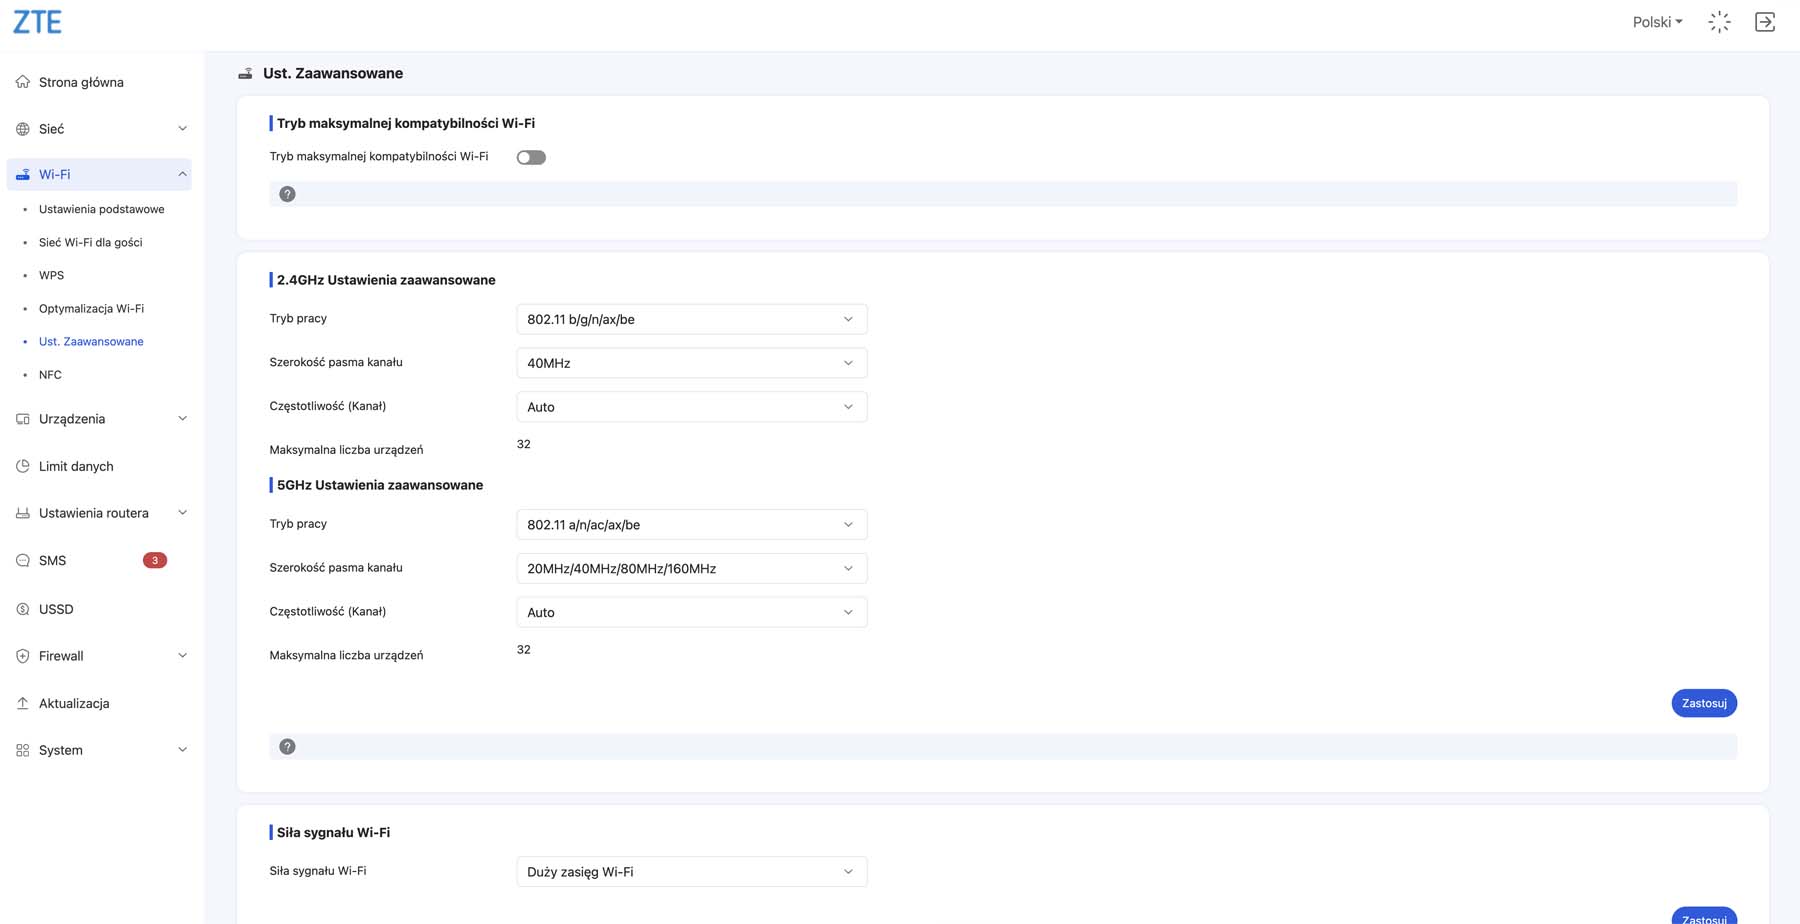The height and width of the screenshot is (924, 1800).
Task: Open 5GHz Szerokość pasma kanału dropdown
Action: click(x=691, y=568)
